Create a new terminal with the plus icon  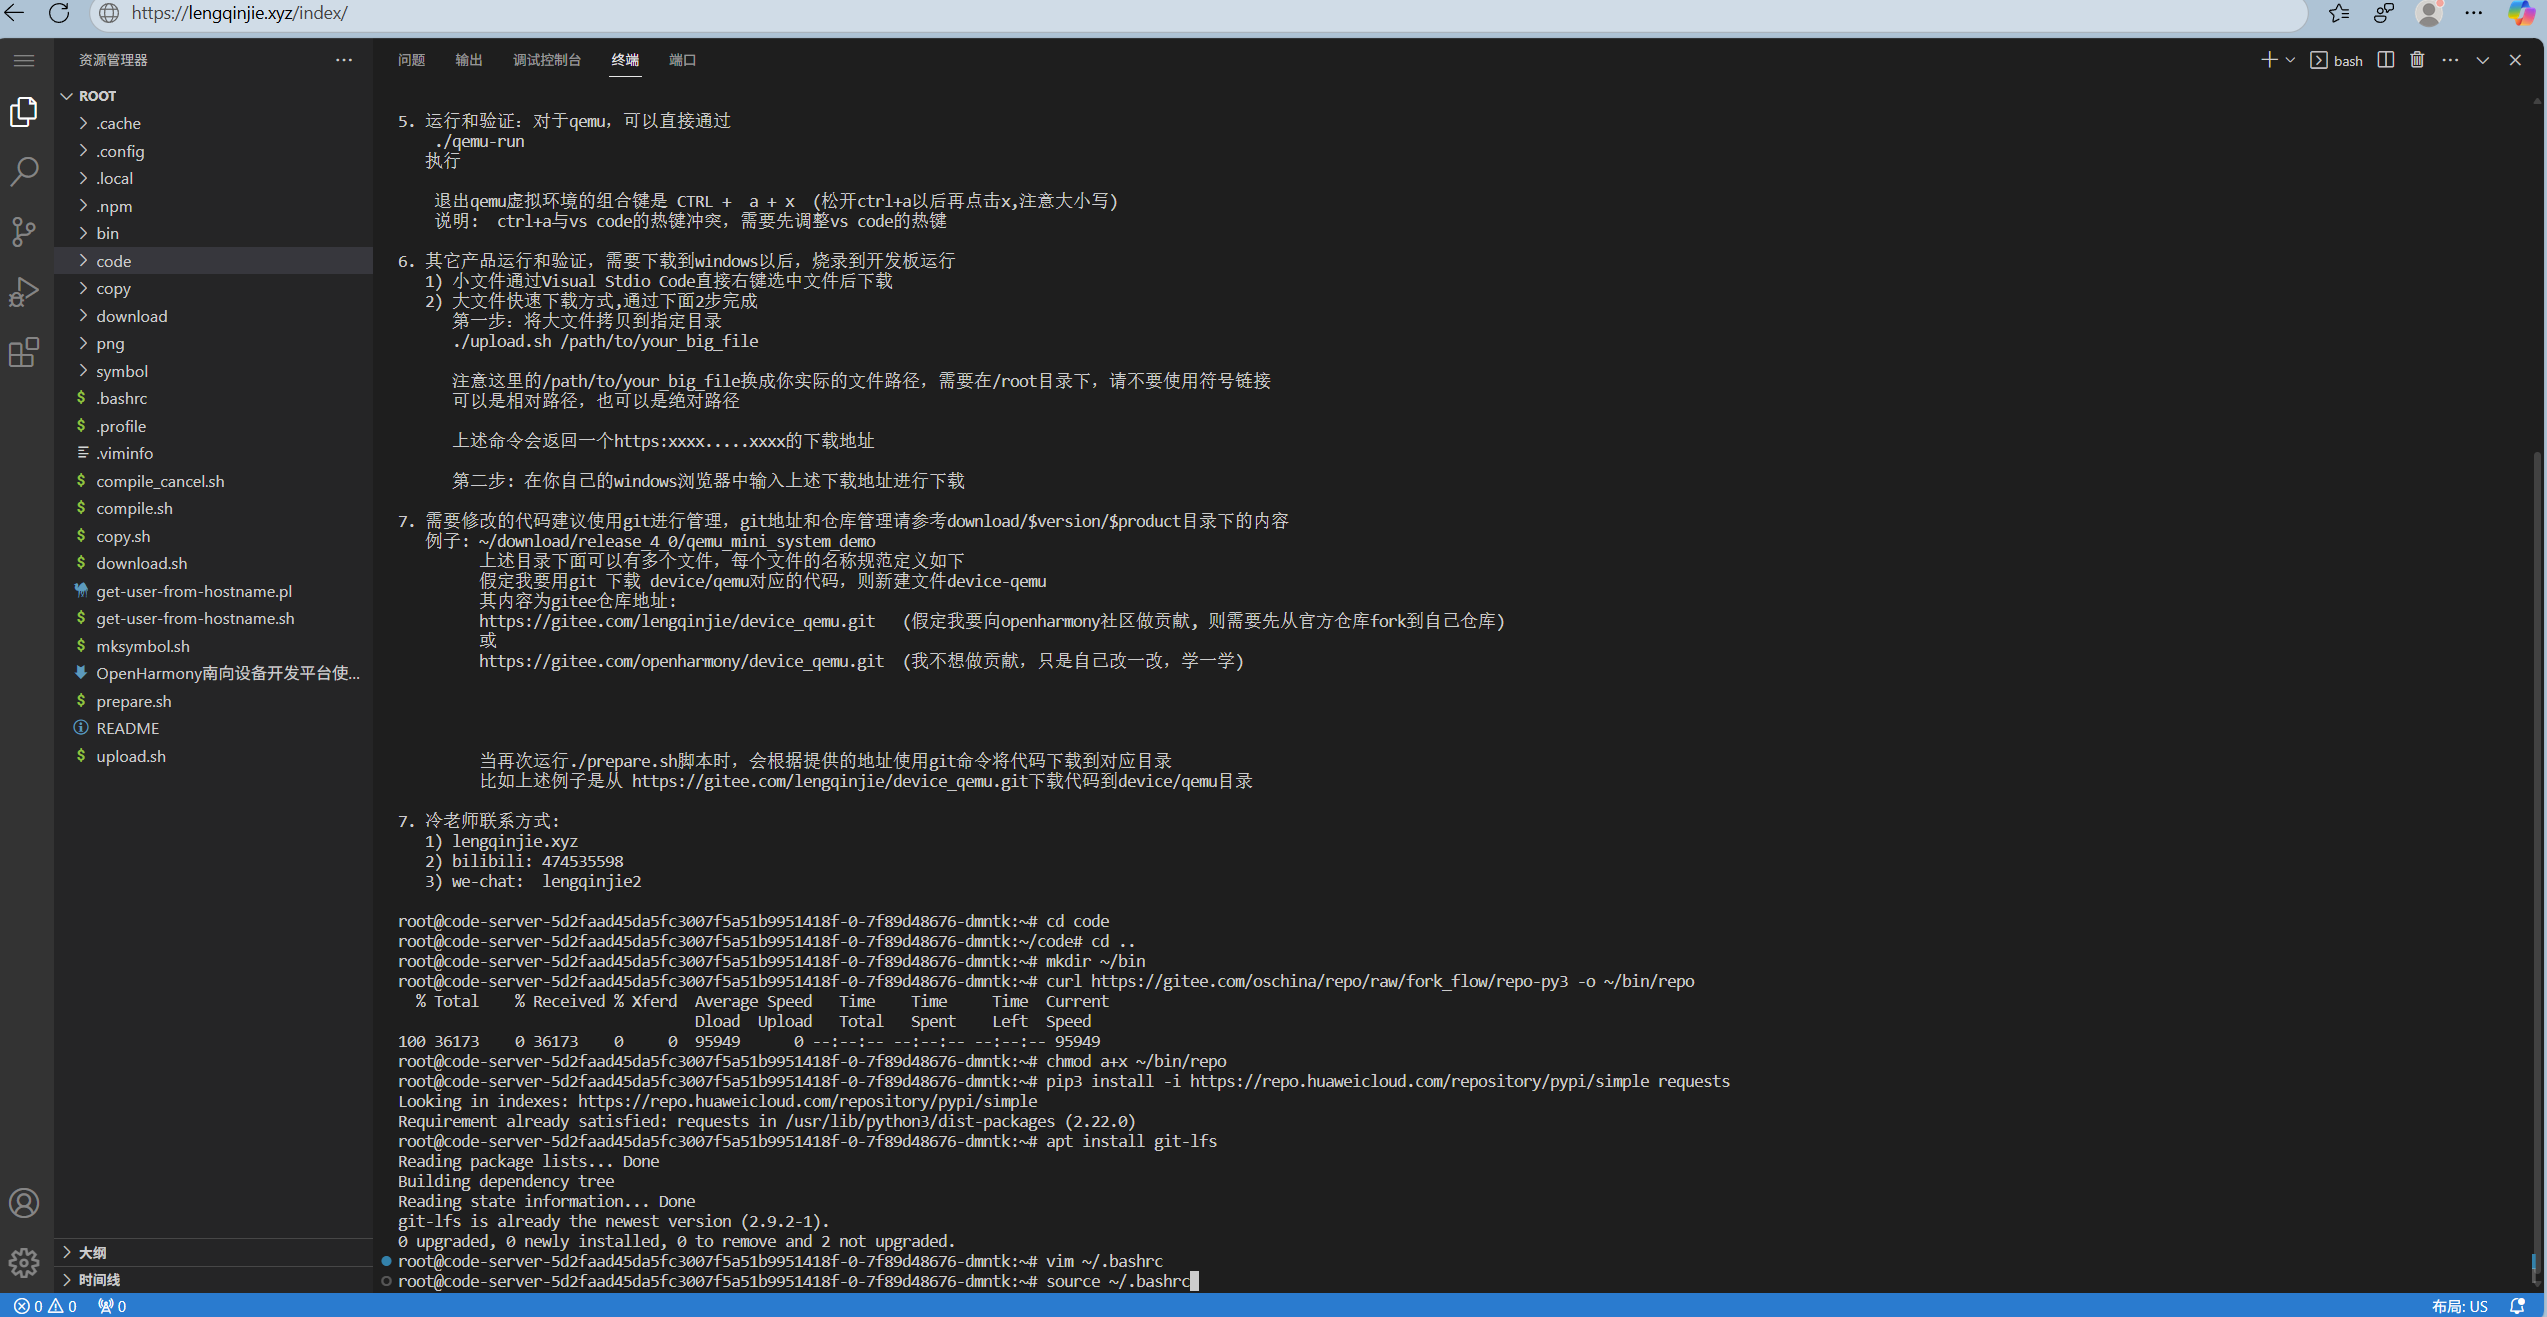[2268, 60]
